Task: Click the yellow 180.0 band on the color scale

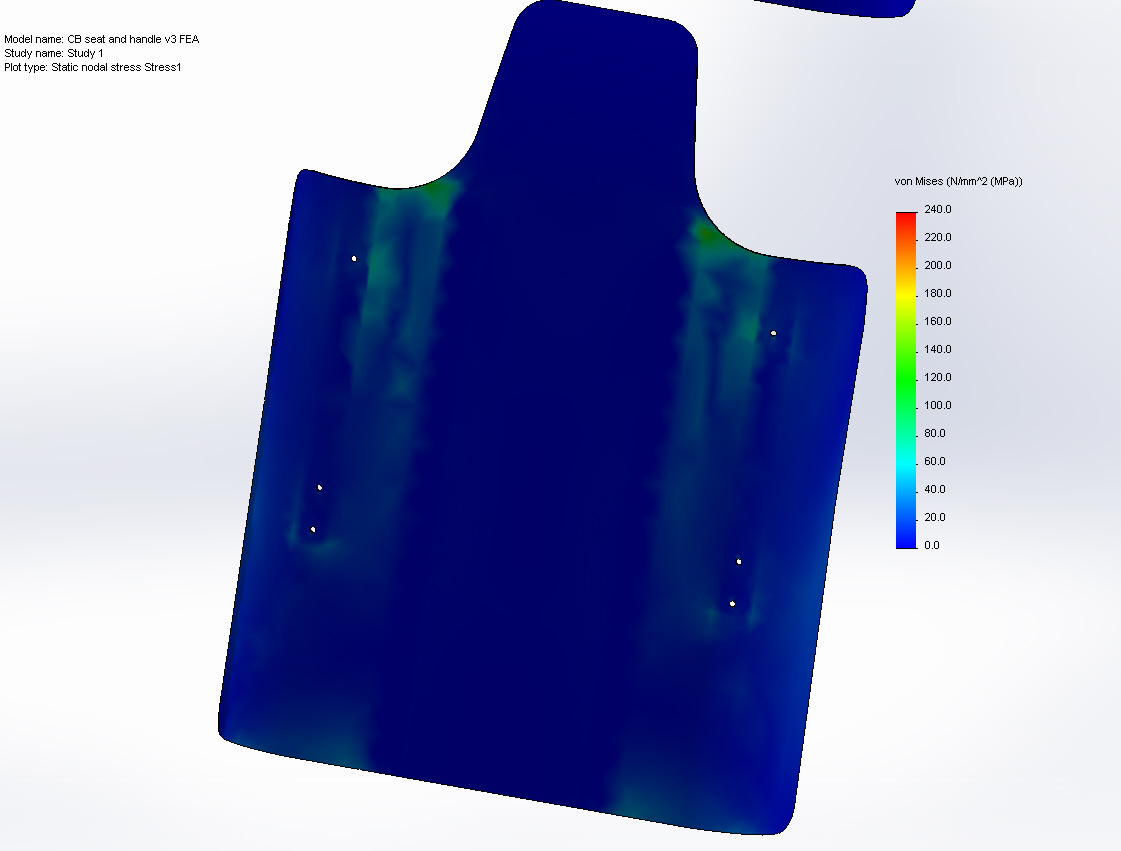Action: click(x=906, y=293)
